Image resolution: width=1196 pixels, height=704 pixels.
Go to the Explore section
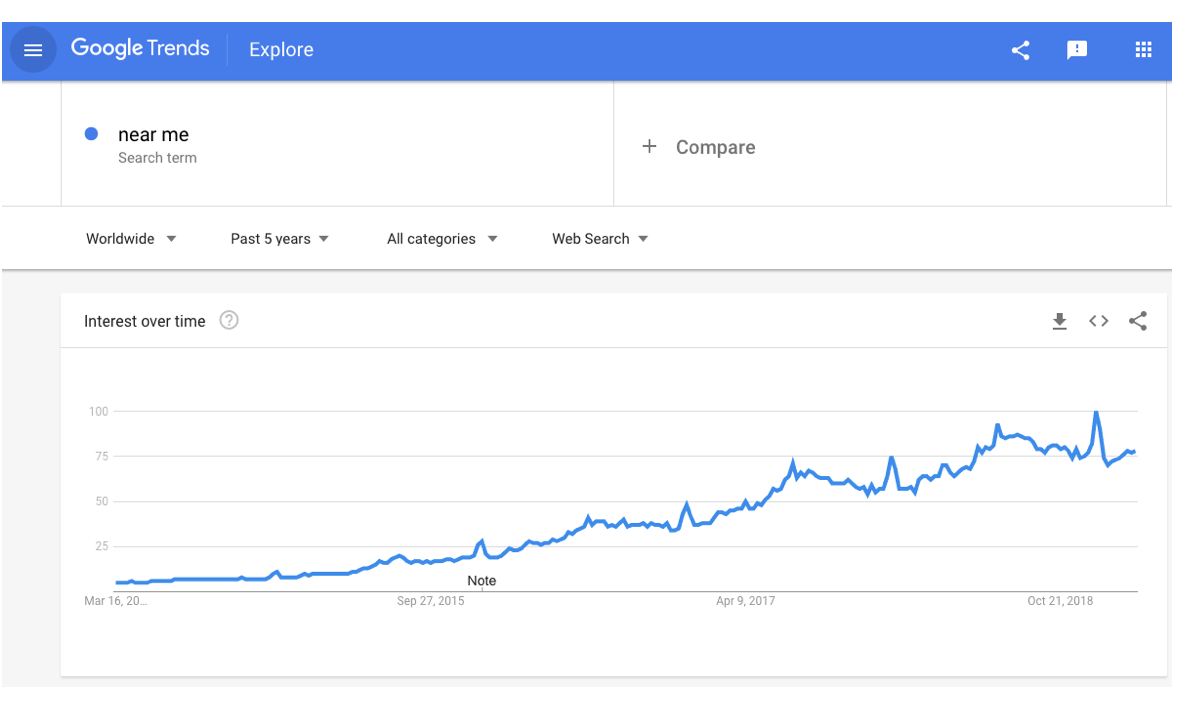(x=281, y=49)
